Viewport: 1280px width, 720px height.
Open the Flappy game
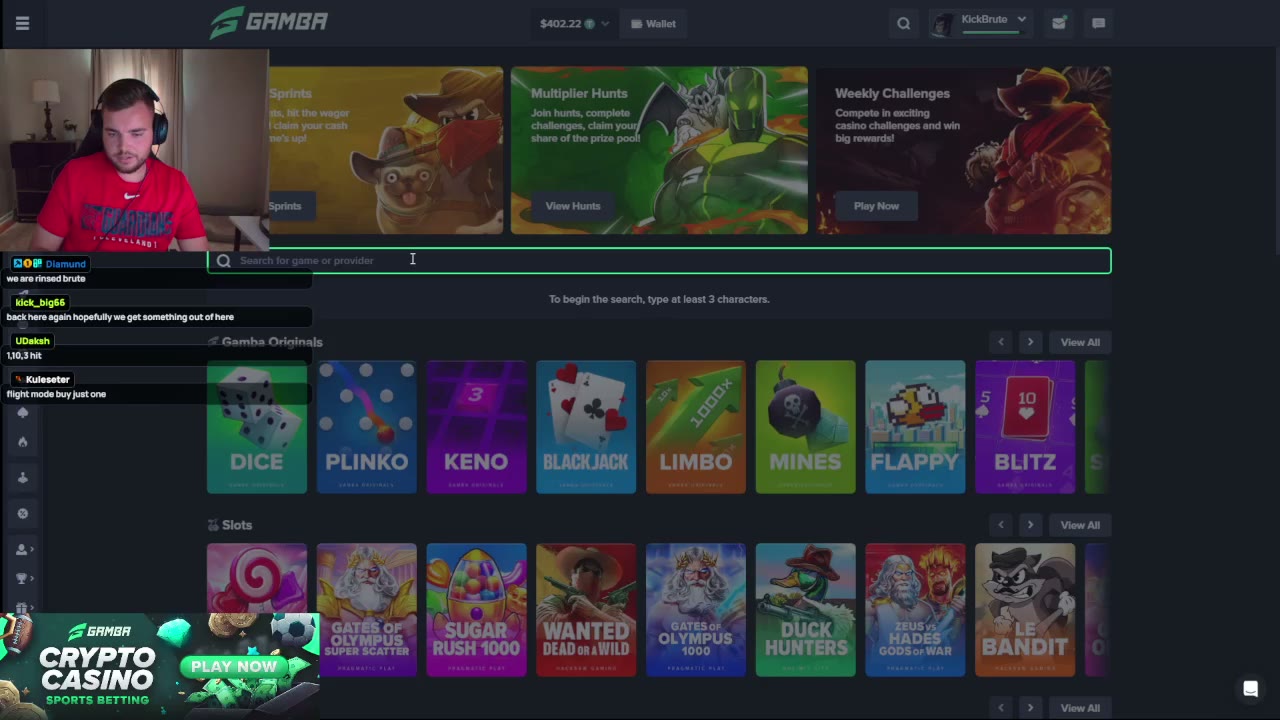point(915,427)
